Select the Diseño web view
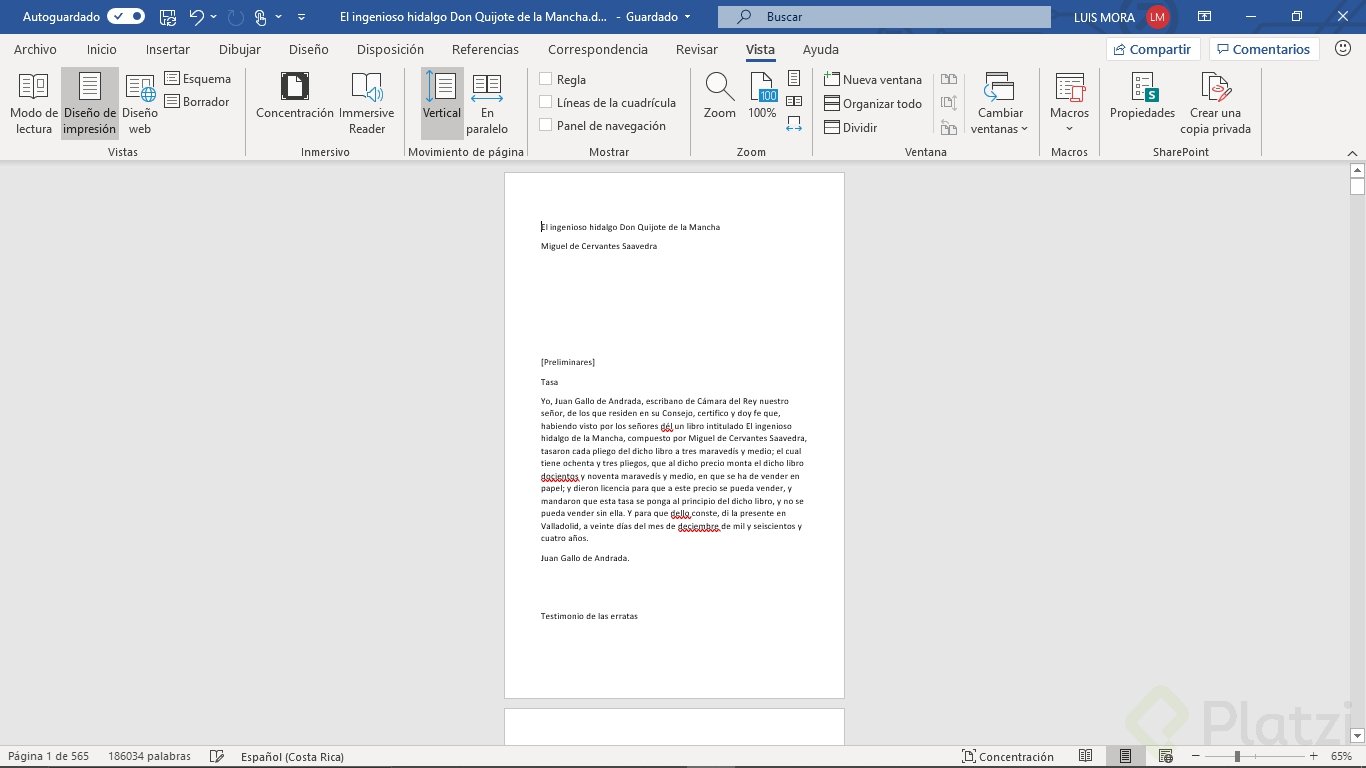 click(x=139, y=100)
